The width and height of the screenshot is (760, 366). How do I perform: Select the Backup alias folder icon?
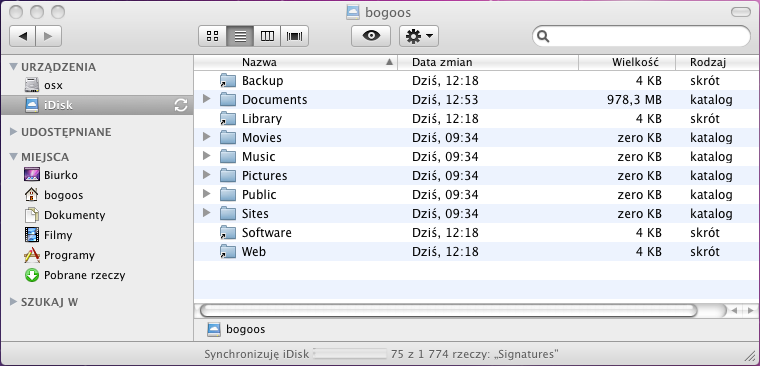(x=227, y=80)
